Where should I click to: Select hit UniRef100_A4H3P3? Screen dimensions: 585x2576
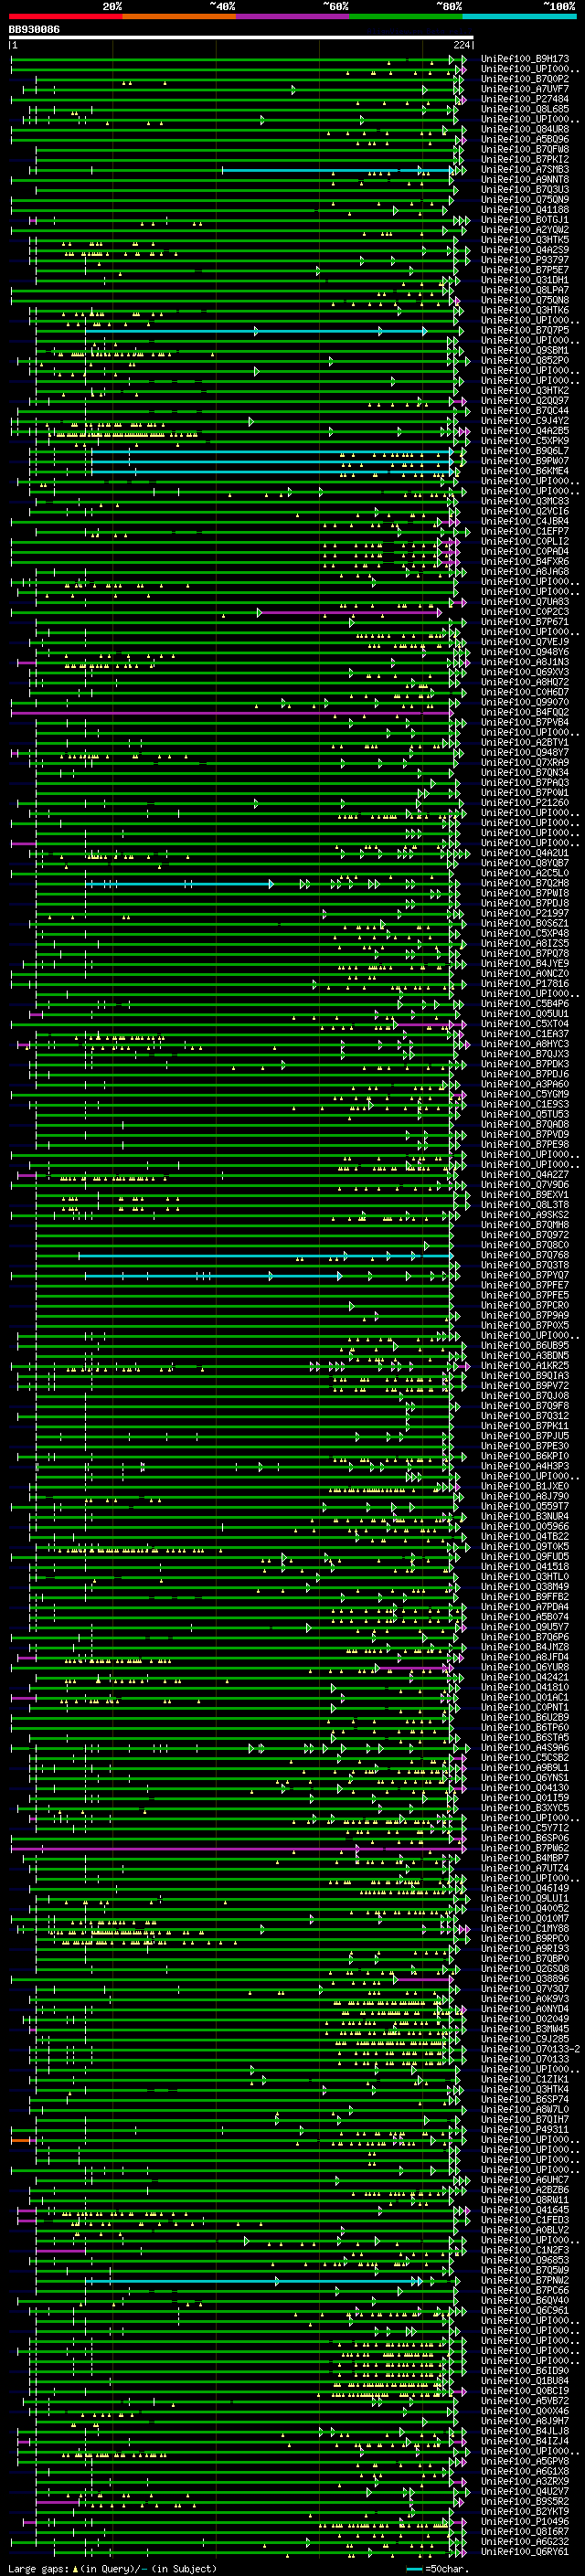point(524,1466)
